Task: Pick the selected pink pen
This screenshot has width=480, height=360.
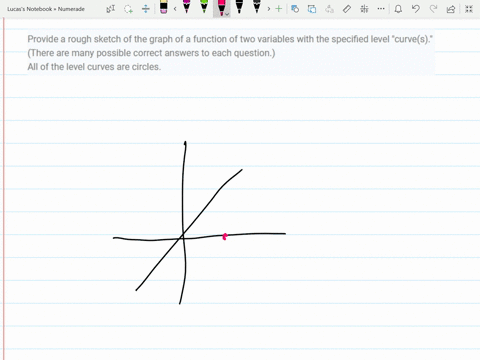Action: click(x=221, y=7)
